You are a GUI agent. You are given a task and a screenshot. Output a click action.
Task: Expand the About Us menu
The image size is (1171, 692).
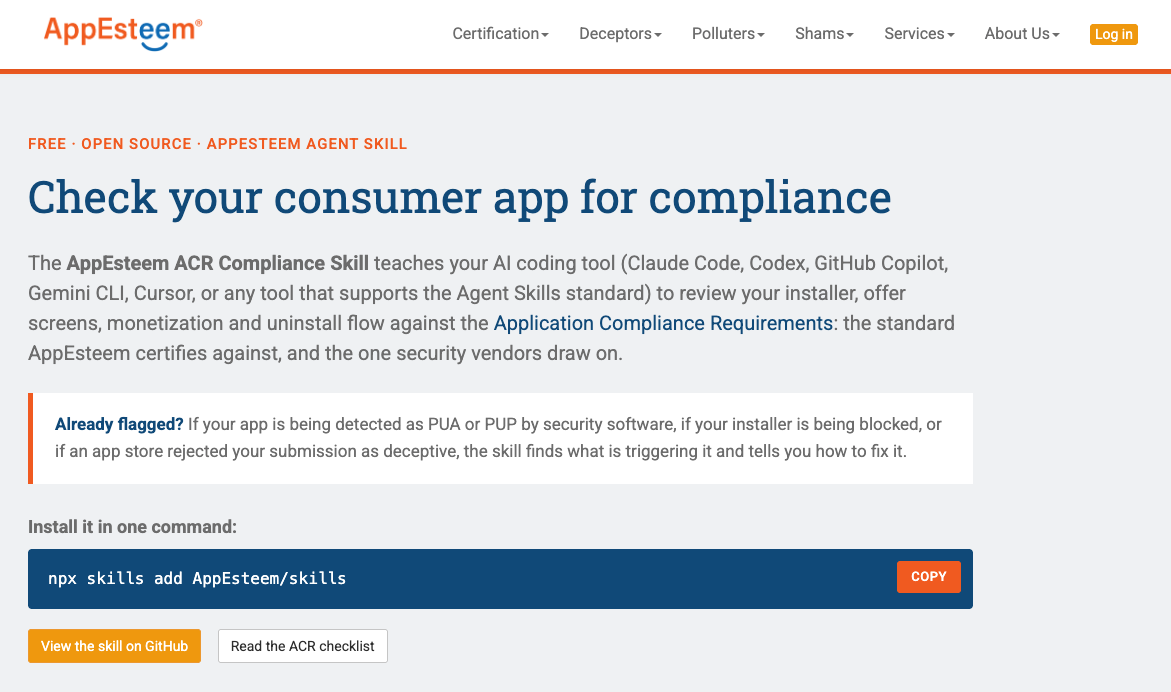[1022, 34]
